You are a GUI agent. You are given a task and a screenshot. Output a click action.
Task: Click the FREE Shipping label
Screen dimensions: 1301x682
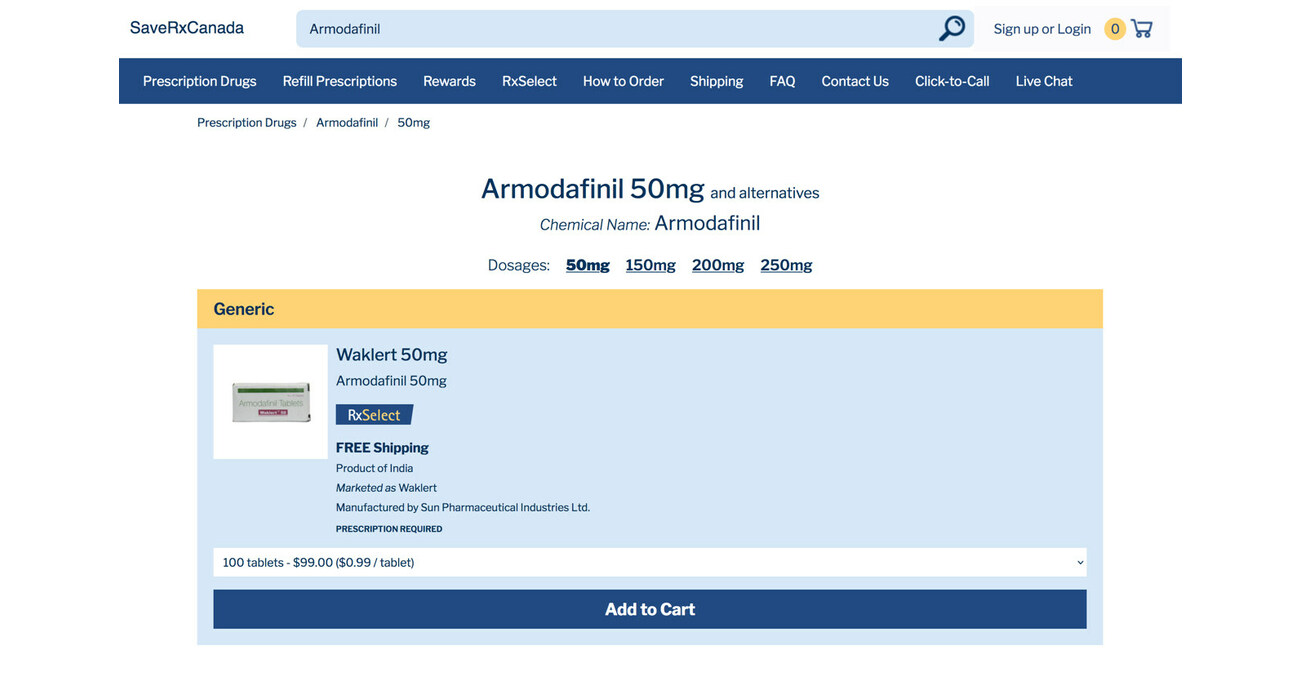pyautogui.click(x=382, y=447)
